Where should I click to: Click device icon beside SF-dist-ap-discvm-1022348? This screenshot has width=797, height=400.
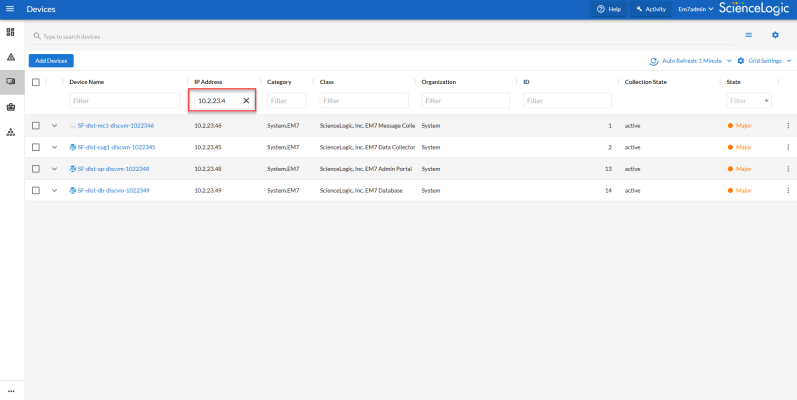73,169
